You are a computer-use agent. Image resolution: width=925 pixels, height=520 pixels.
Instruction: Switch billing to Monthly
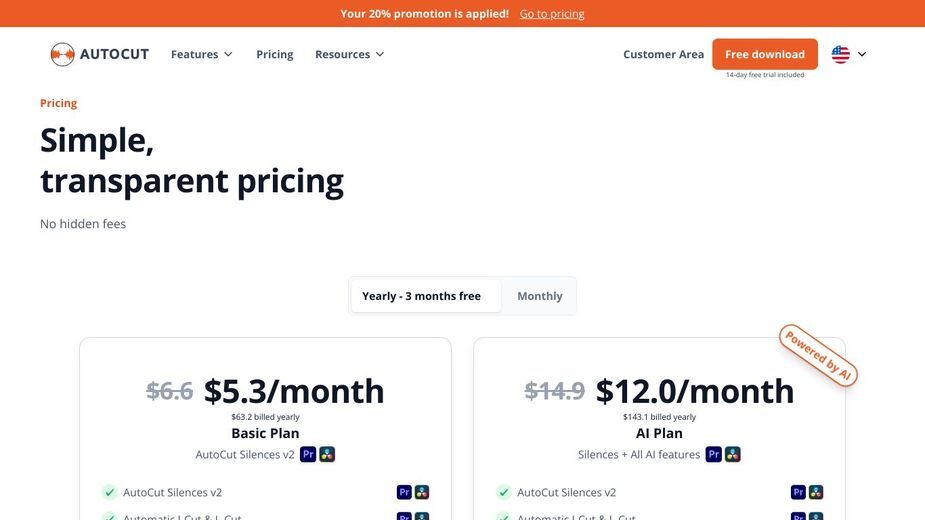click(x=540, y=296)
